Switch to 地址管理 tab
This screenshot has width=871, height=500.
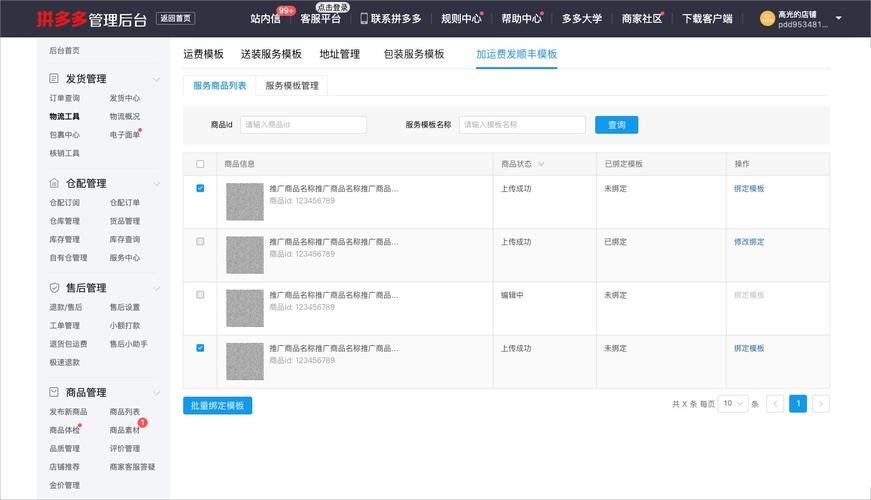(339, 54)
